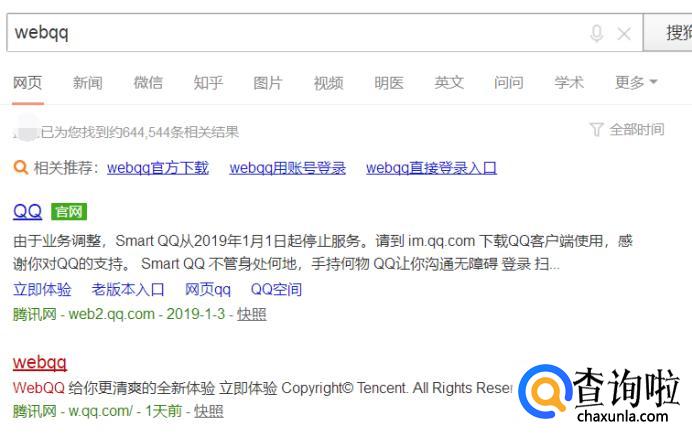
Task: Open the red webqq result title
Action: coord(40,363)
